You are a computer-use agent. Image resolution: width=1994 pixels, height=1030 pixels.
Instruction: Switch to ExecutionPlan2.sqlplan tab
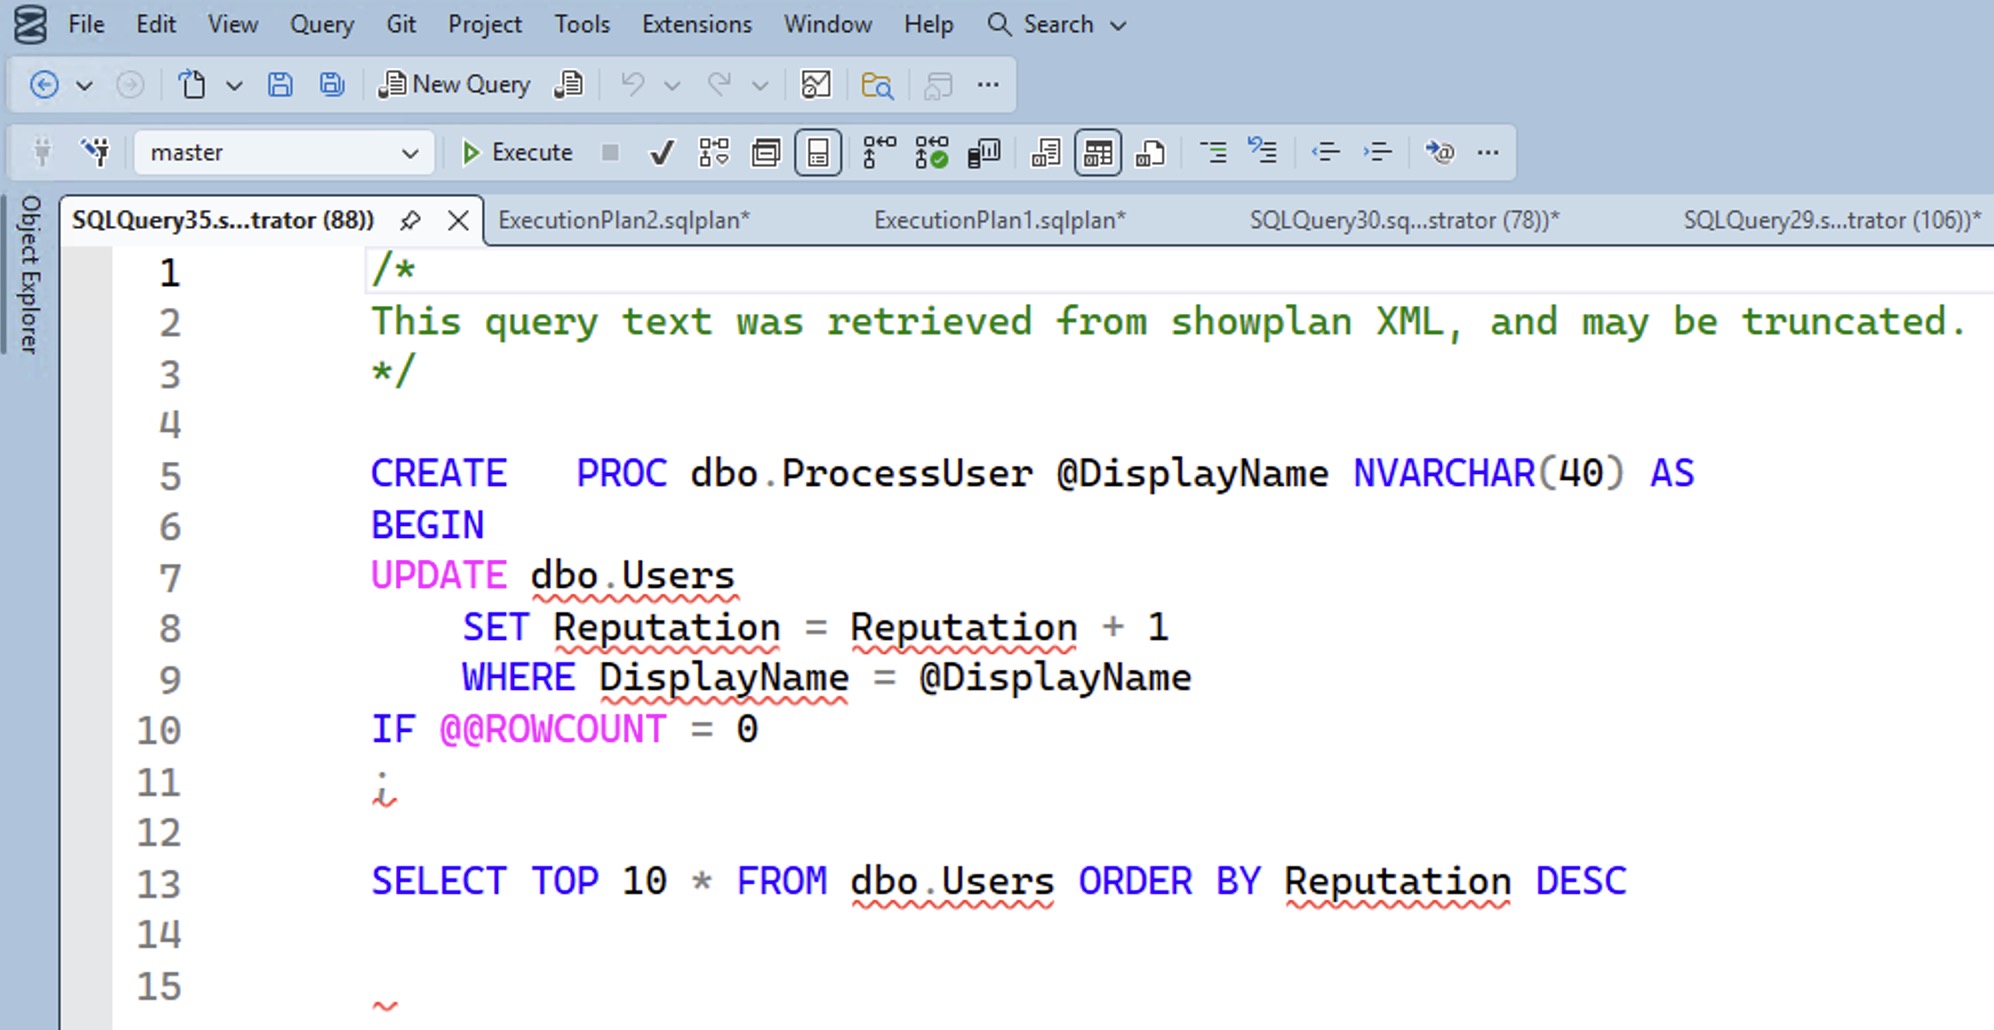624,220
